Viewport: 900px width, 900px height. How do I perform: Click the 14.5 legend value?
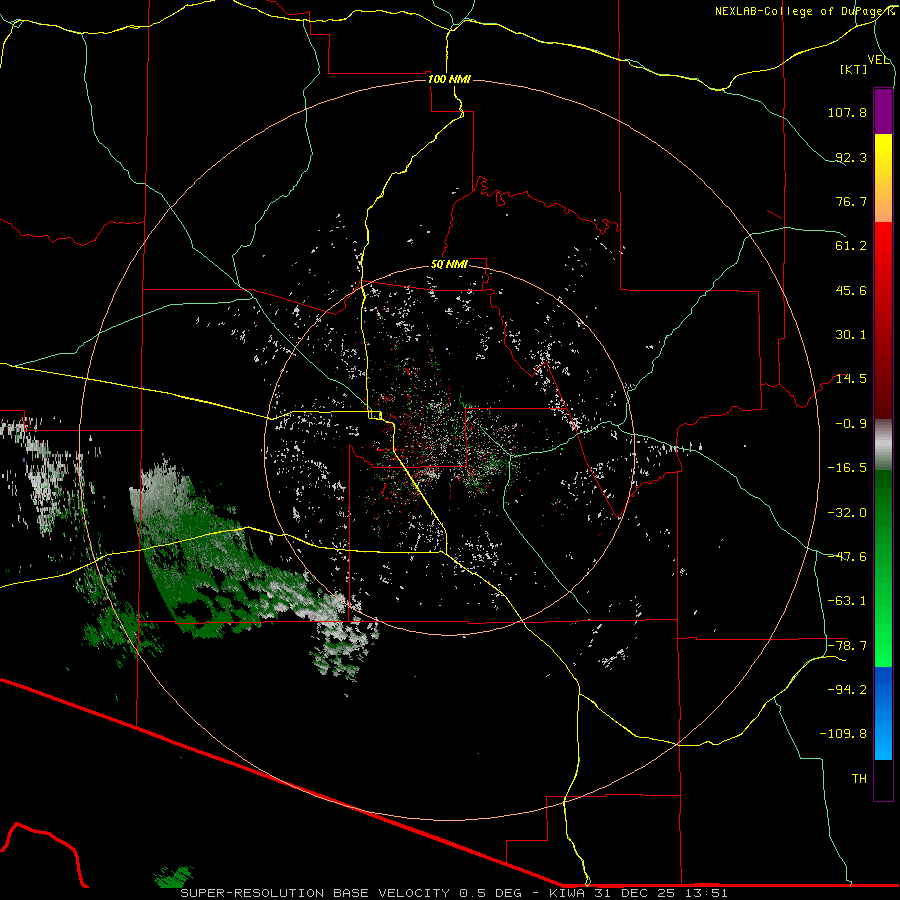(851, 379)
